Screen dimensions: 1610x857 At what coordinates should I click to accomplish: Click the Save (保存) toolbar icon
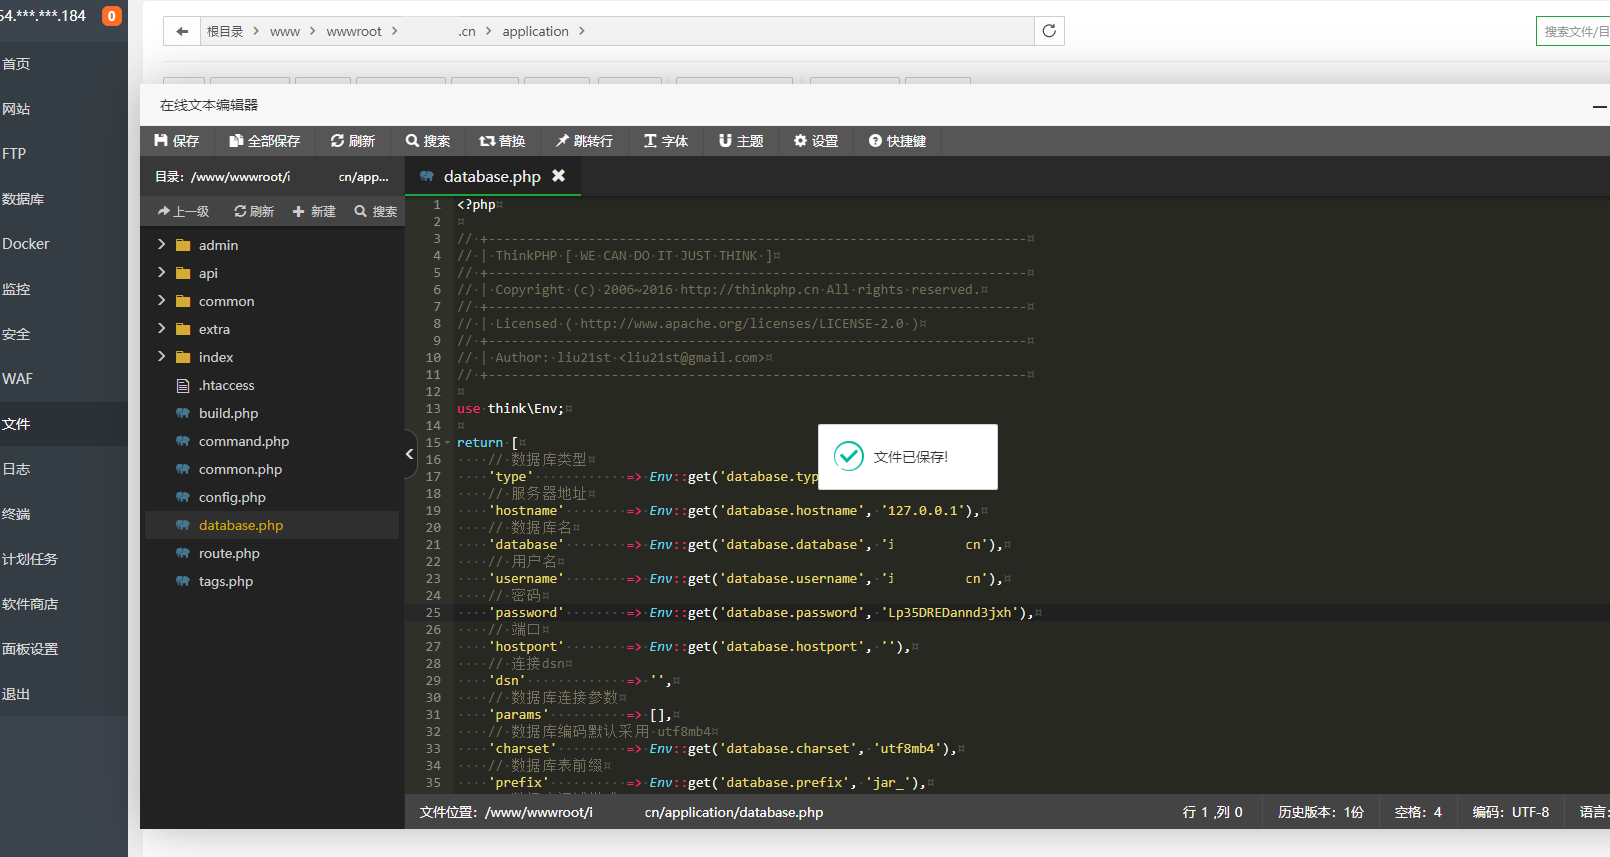177,141
